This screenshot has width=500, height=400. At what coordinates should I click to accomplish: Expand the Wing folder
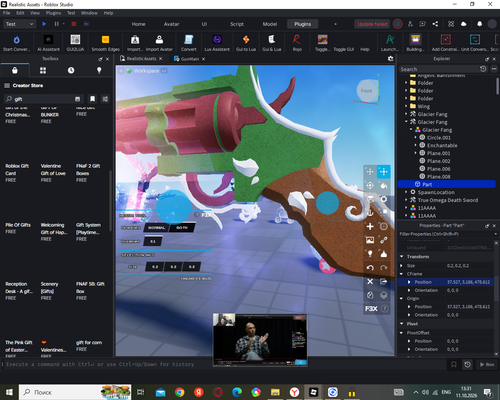[x=406, y=106]
